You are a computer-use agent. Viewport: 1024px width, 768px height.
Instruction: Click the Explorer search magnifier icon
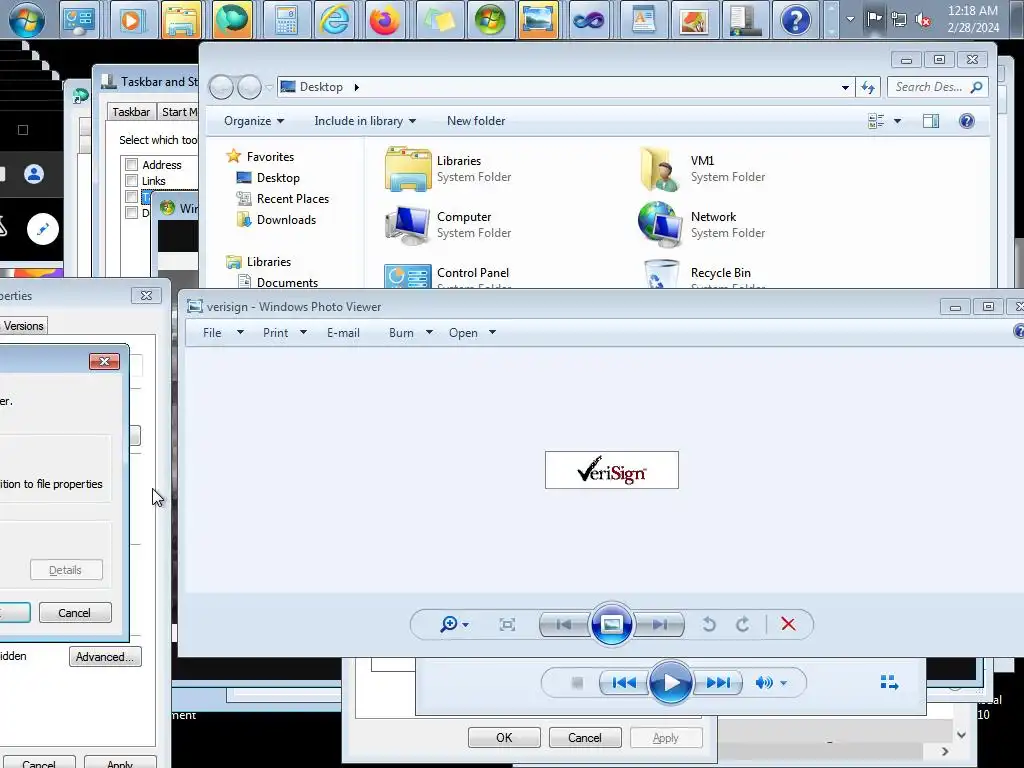tap(976, 87)
